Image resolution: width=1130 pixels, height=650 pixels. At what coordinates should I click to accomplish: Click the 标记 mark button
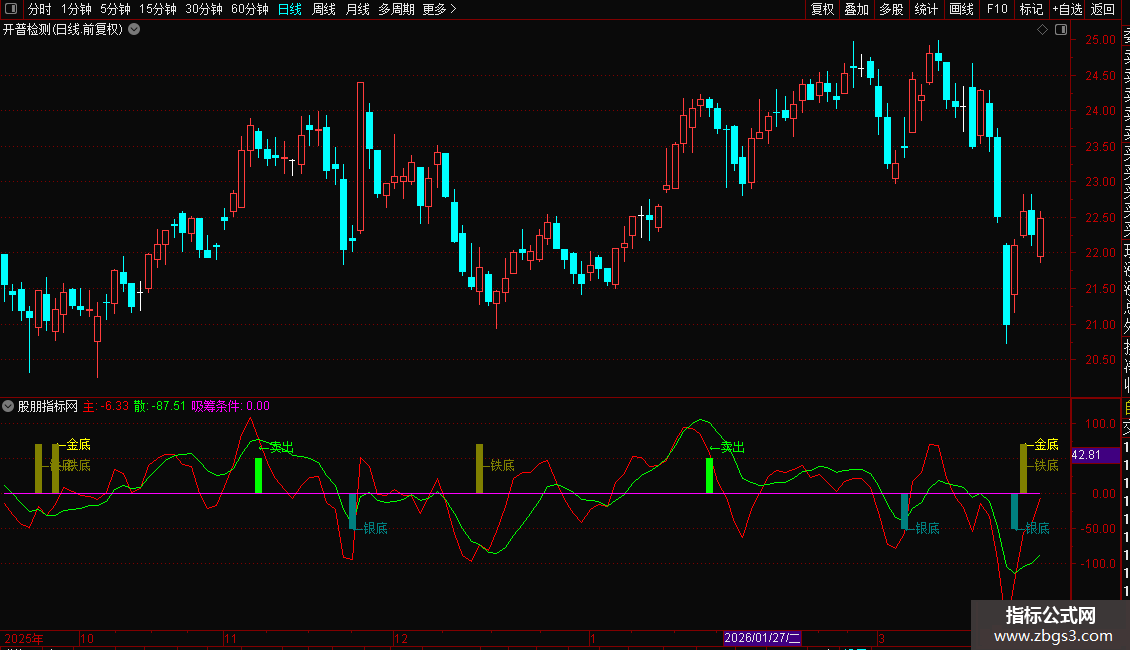1031,9
